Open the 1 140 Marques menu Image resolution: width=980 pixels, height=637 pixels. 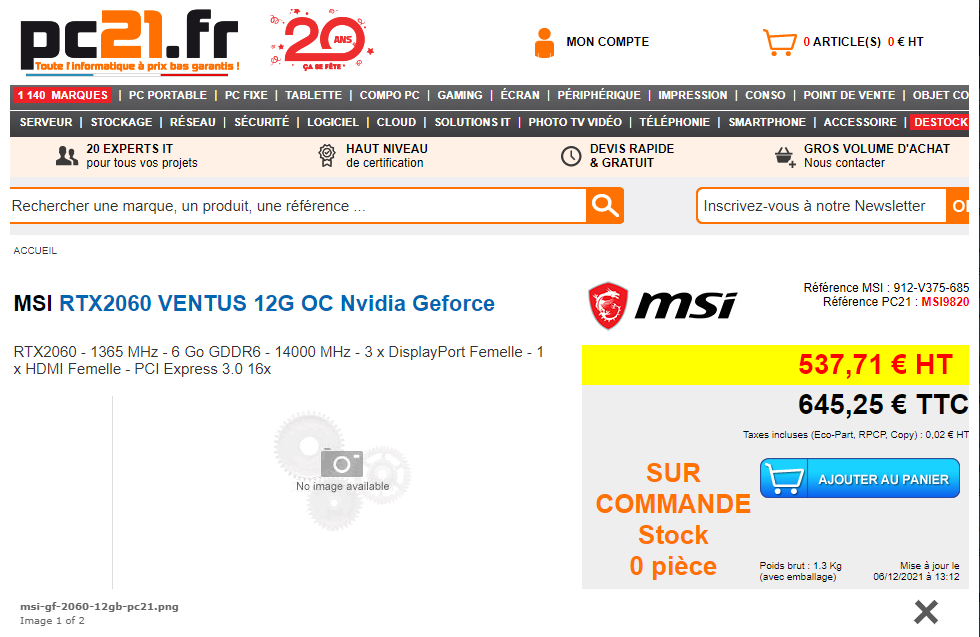tap(62, 95)
